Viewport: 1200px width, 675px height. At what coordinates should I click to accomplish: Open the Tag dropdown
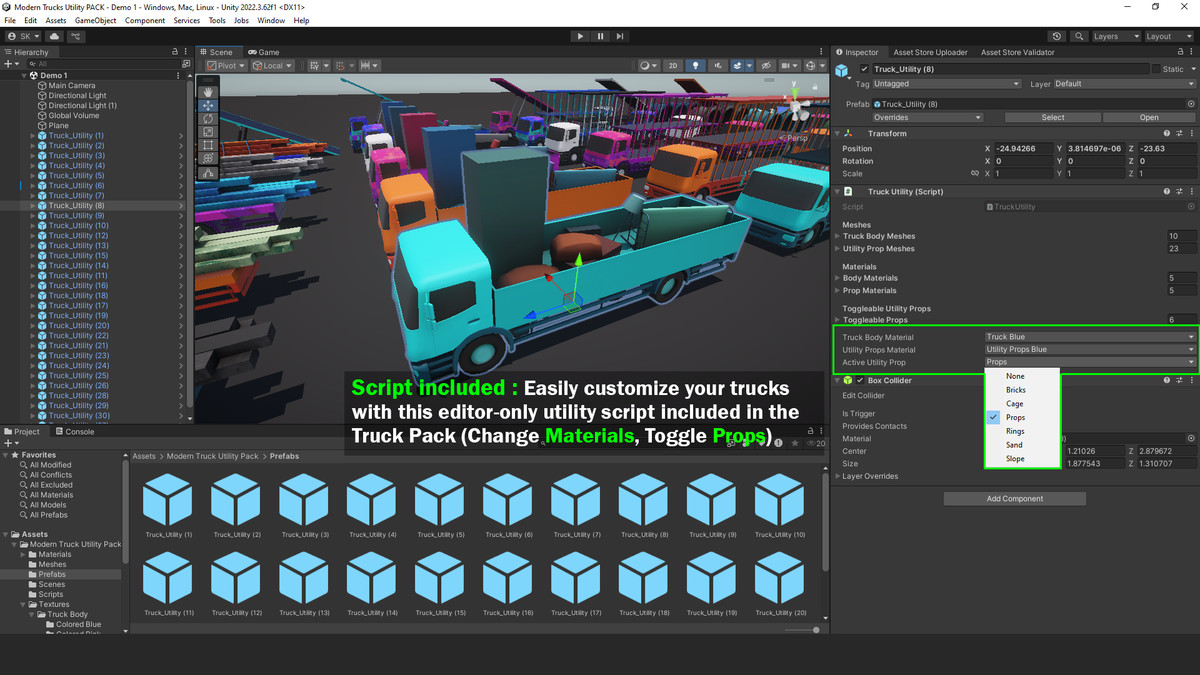[x=947, y=84]
